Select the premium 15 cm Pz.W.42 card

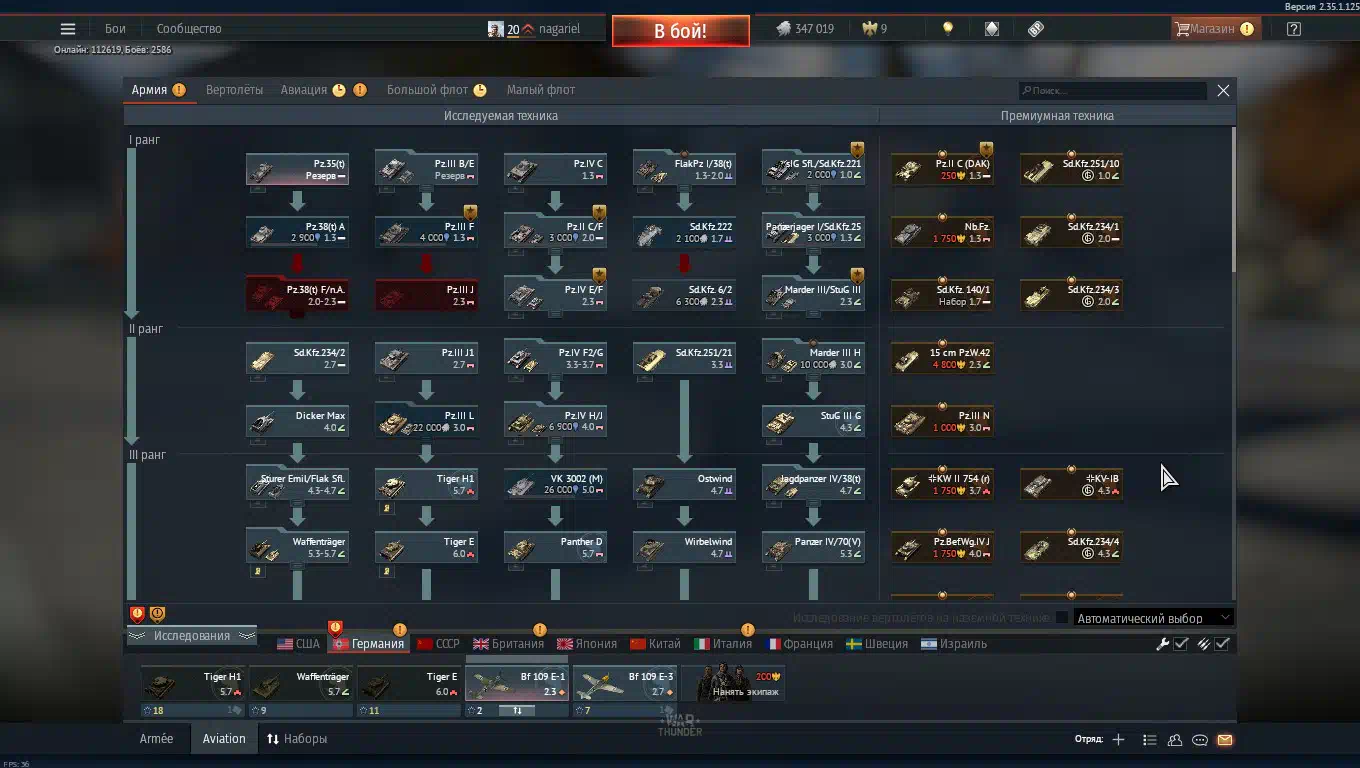pos(942,358)
